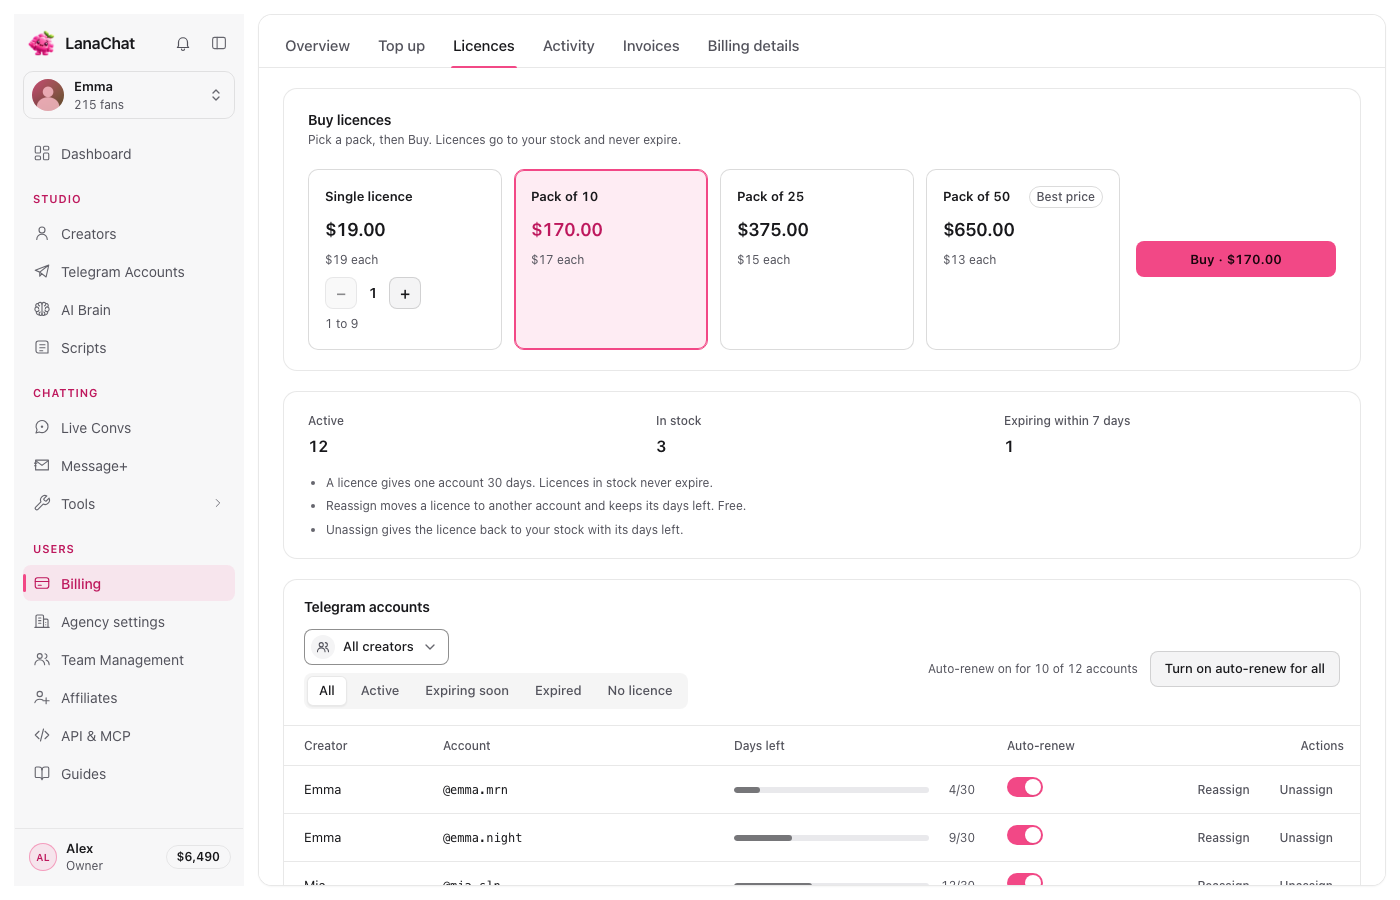Open the Emma account switcher

coord(129,95)
